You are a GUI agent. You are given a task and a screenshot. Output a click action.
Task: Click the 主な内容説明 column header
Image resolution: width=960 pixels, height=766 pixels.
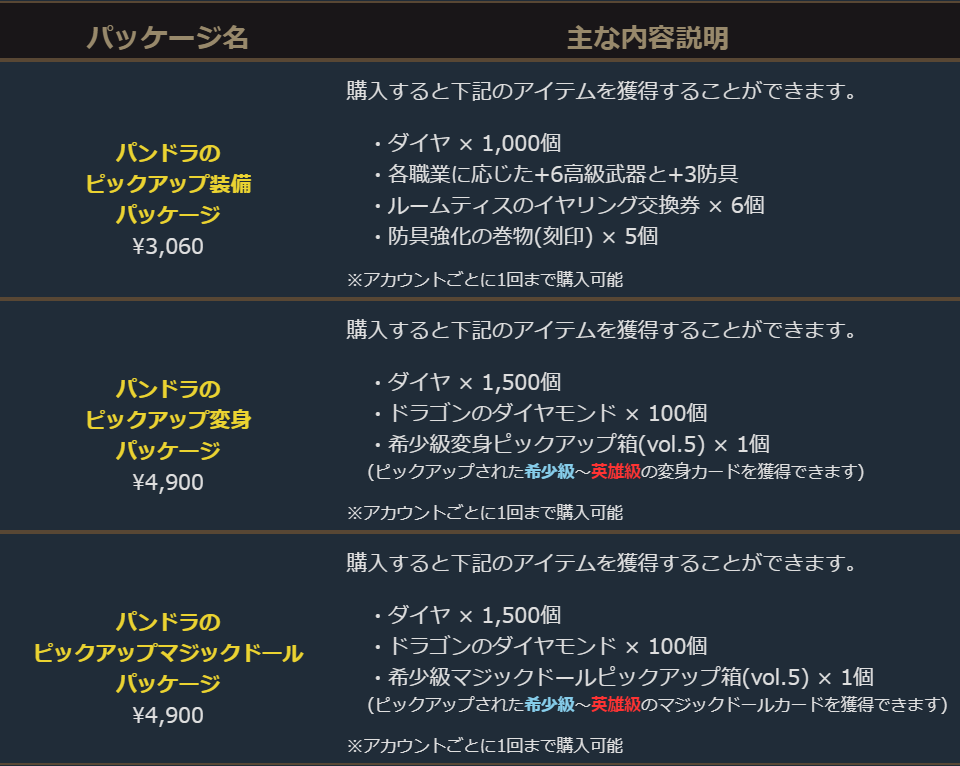pos(647,38)
